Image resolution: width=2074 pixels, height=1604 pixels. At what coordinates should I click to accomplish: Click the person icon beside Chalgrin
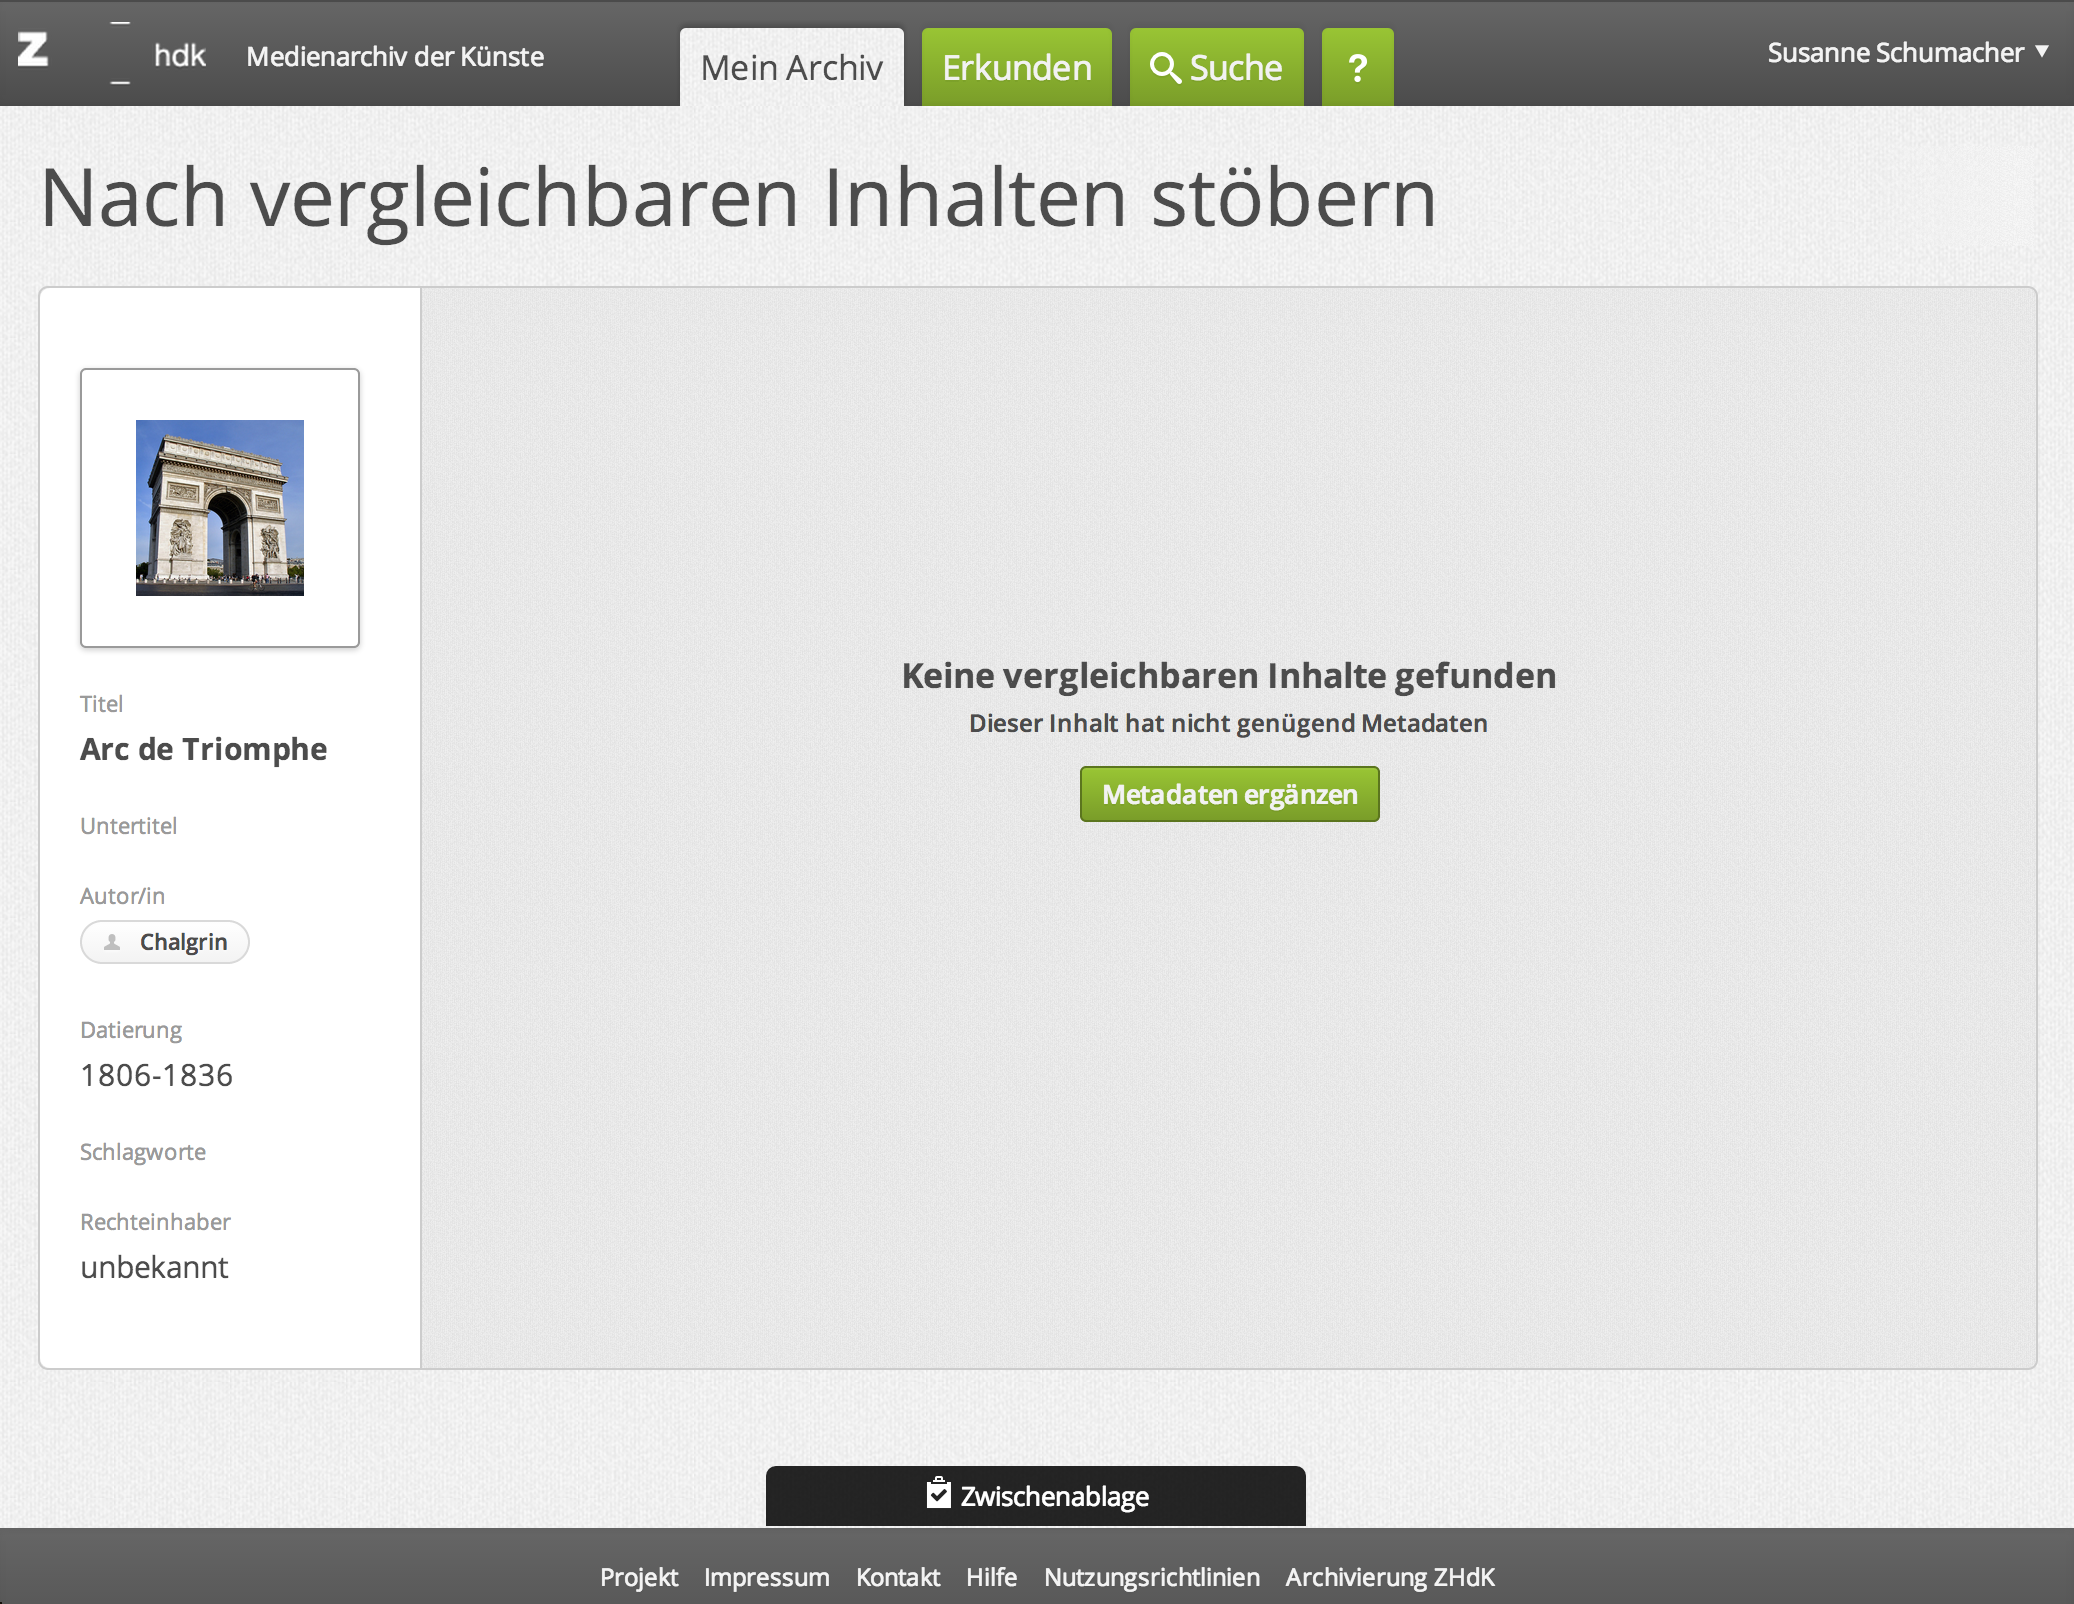point(112,942)
